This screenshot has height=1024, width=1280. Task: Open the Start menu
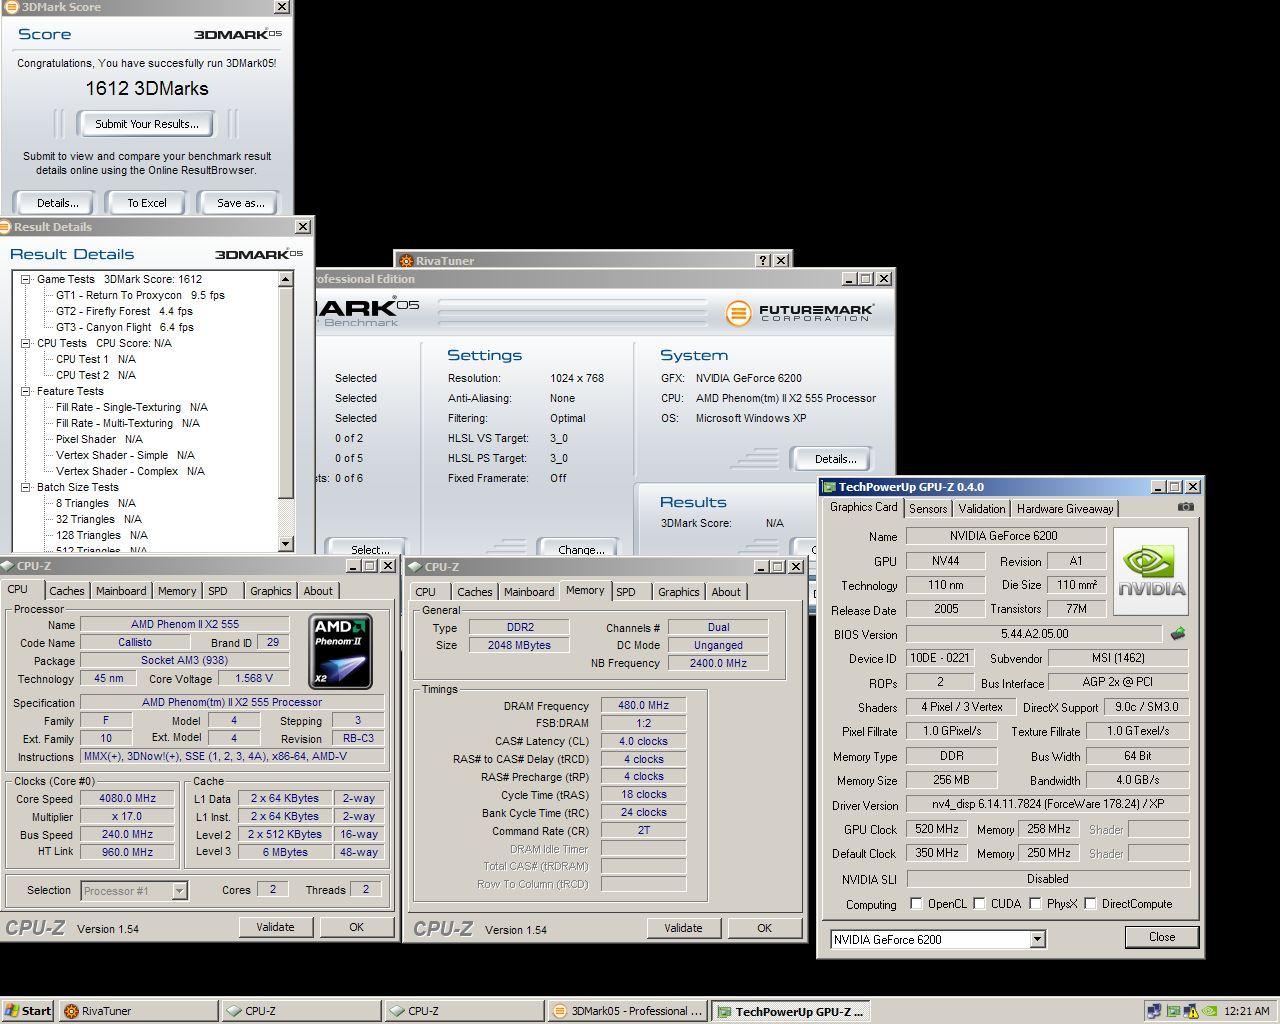28,1011
